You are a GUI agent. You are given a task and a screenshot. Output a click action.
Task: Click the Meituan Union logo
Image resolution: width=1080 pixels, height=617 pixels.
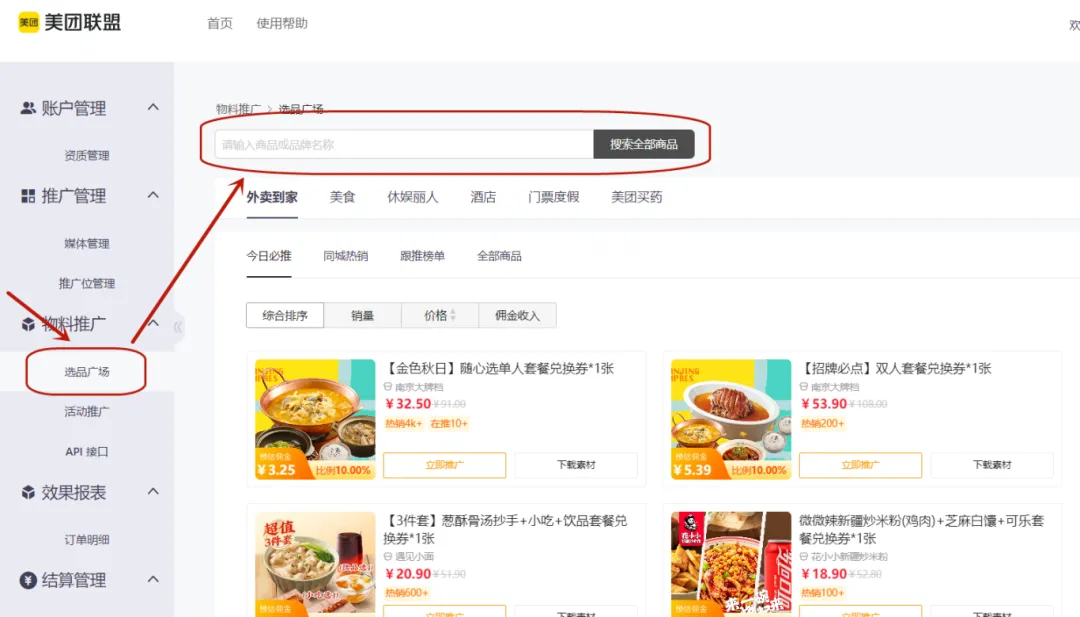pyautogui.click(x=69, y=22)
